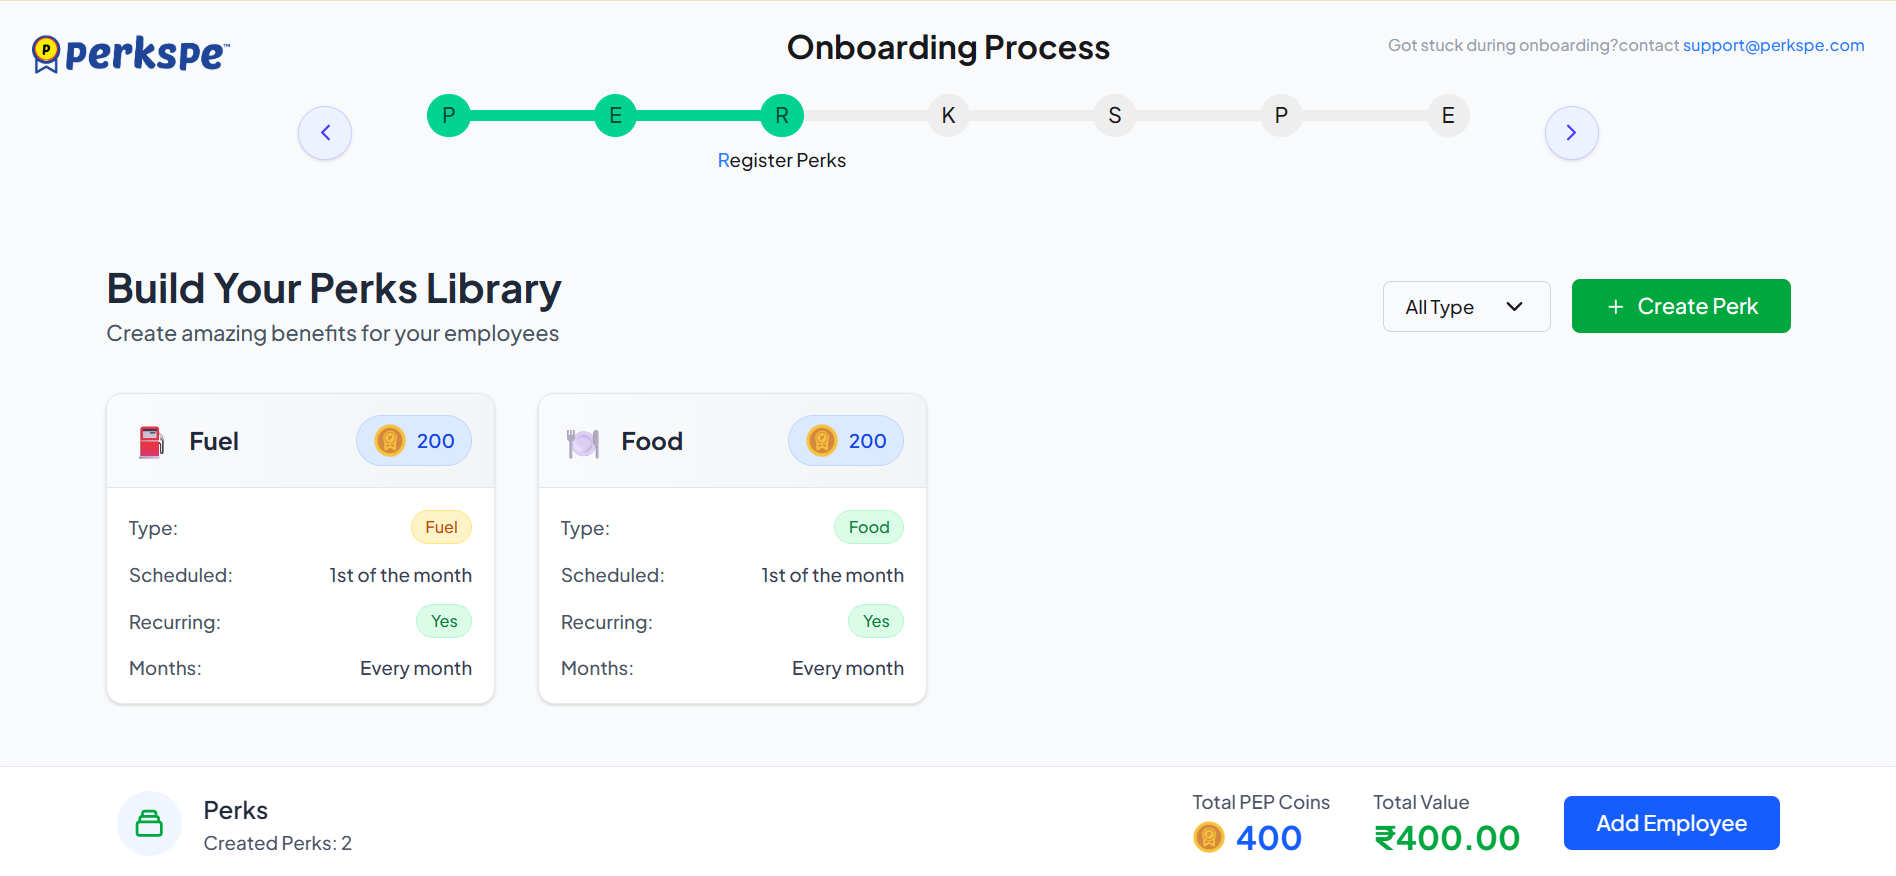Click the Perks bag icon in footer
Viewport: 1896px width, 876px height.
149,824
